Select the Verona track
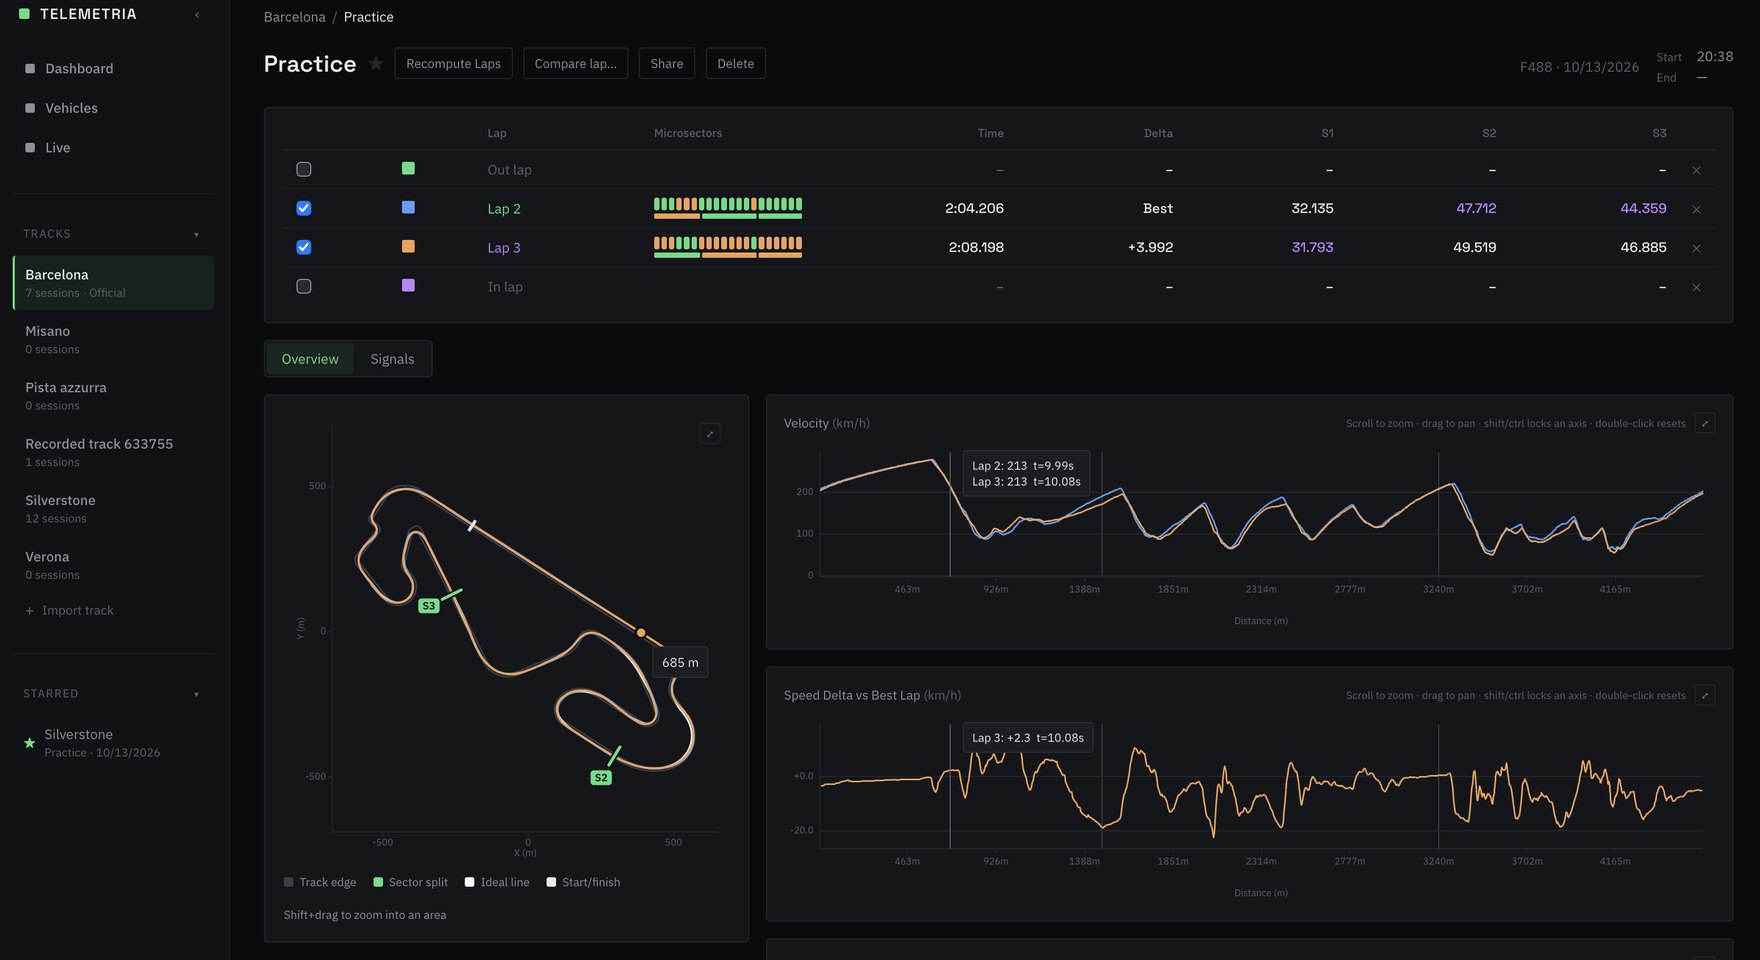Image resolution: width=1760 pixels, height=960 pixels. coord(114,565)
